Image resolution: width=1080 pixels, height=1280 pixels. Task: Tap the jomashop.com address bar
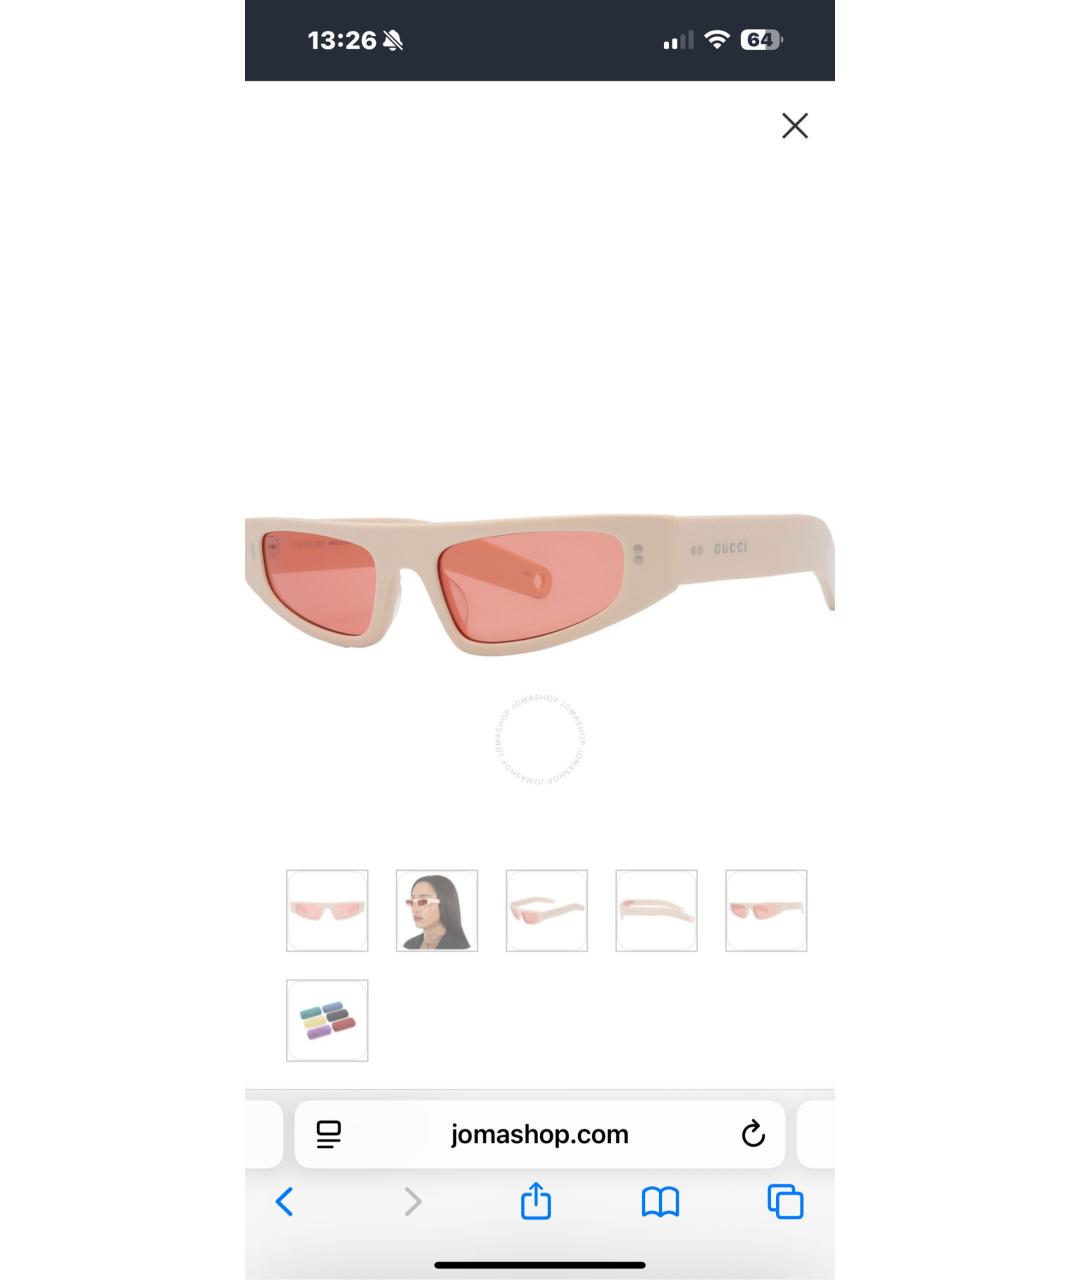tap(540, 1134)
